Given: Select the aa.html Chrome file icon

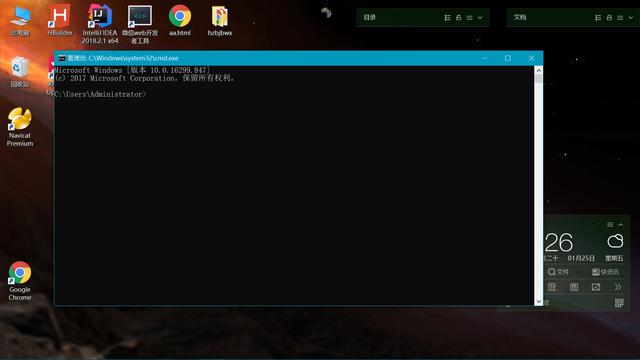Looking at the screenshot, I should 180,20.
